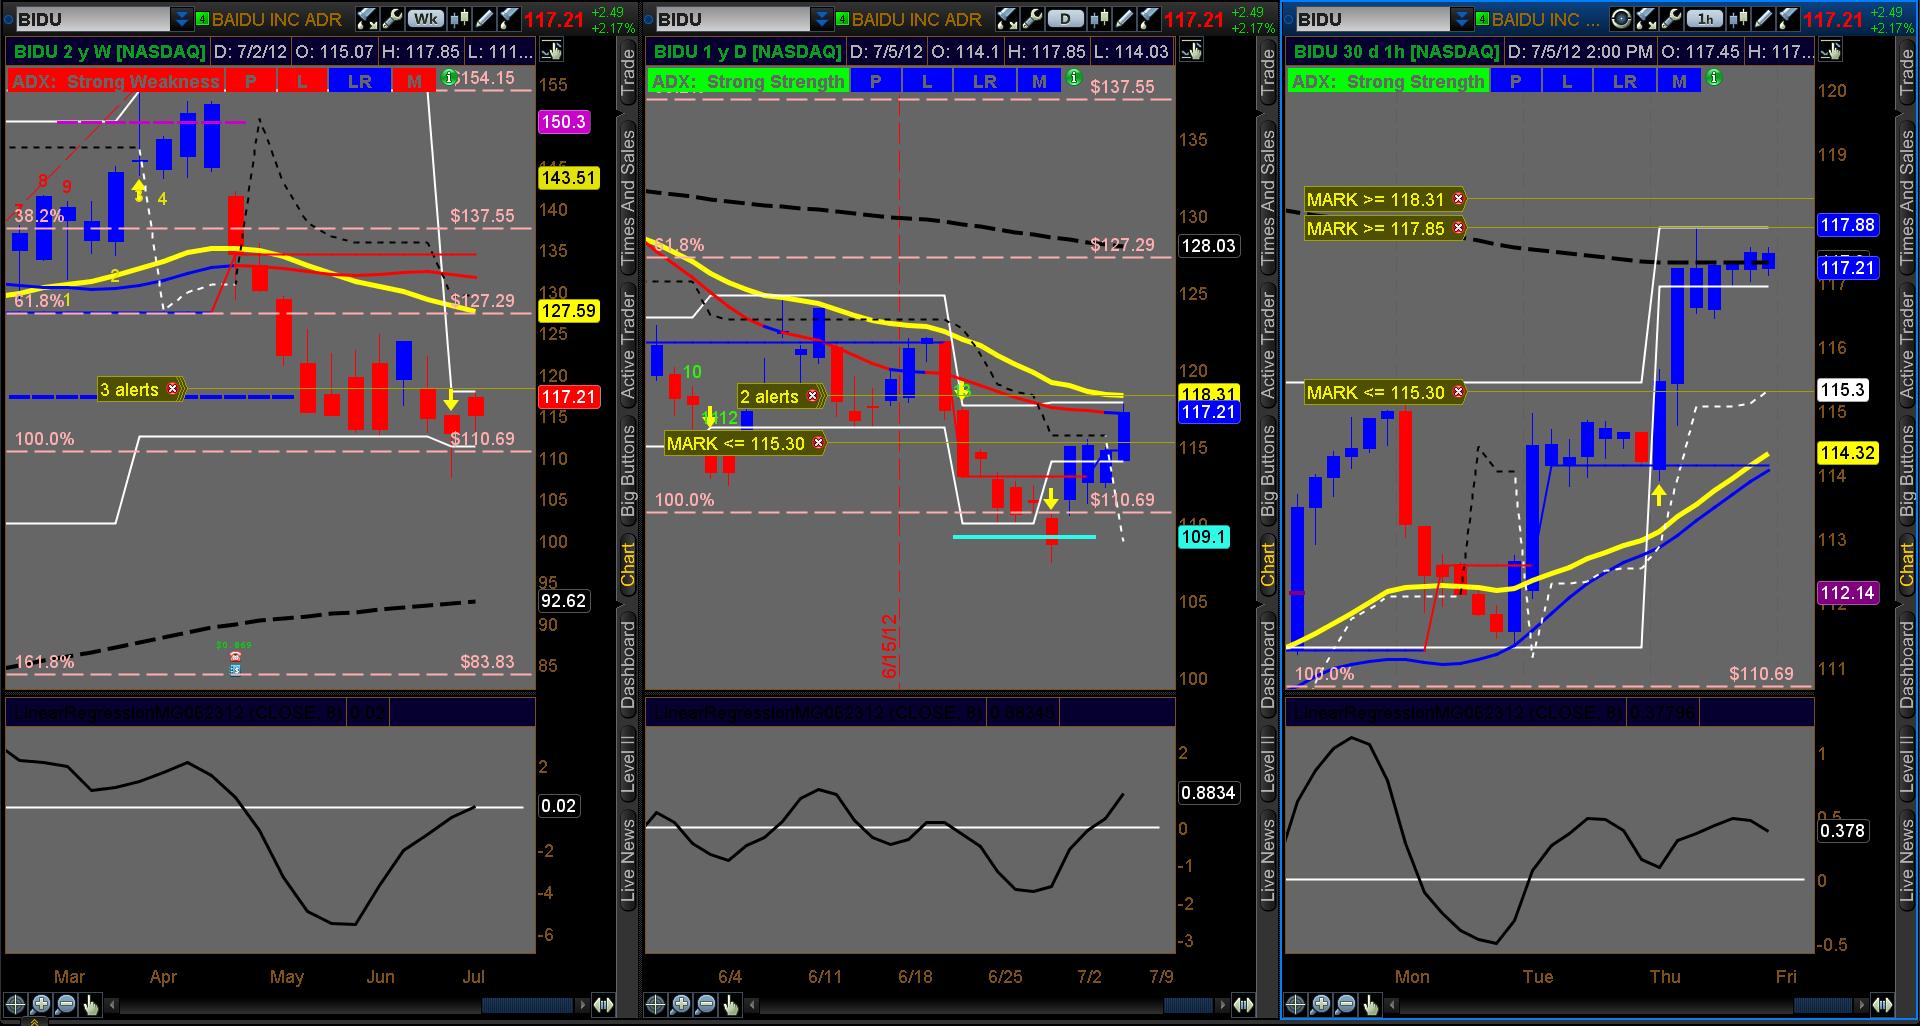Toggle the autoscroll expand button right of weekly scrollbar
Viewport: 1920px width, 1026px height.
coord(603,1005)
